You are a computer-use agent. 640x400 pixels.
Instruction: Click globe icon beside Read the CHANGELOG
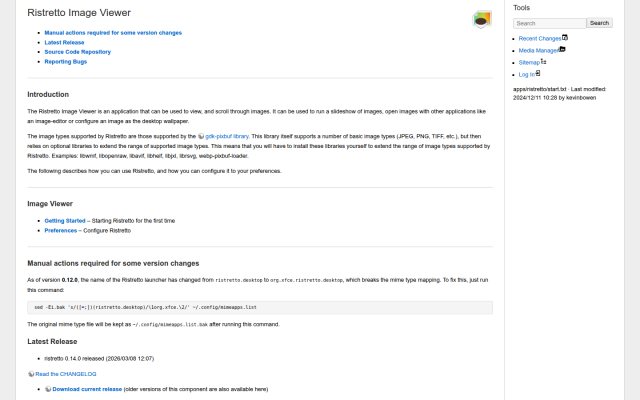[x=31, y=374]
